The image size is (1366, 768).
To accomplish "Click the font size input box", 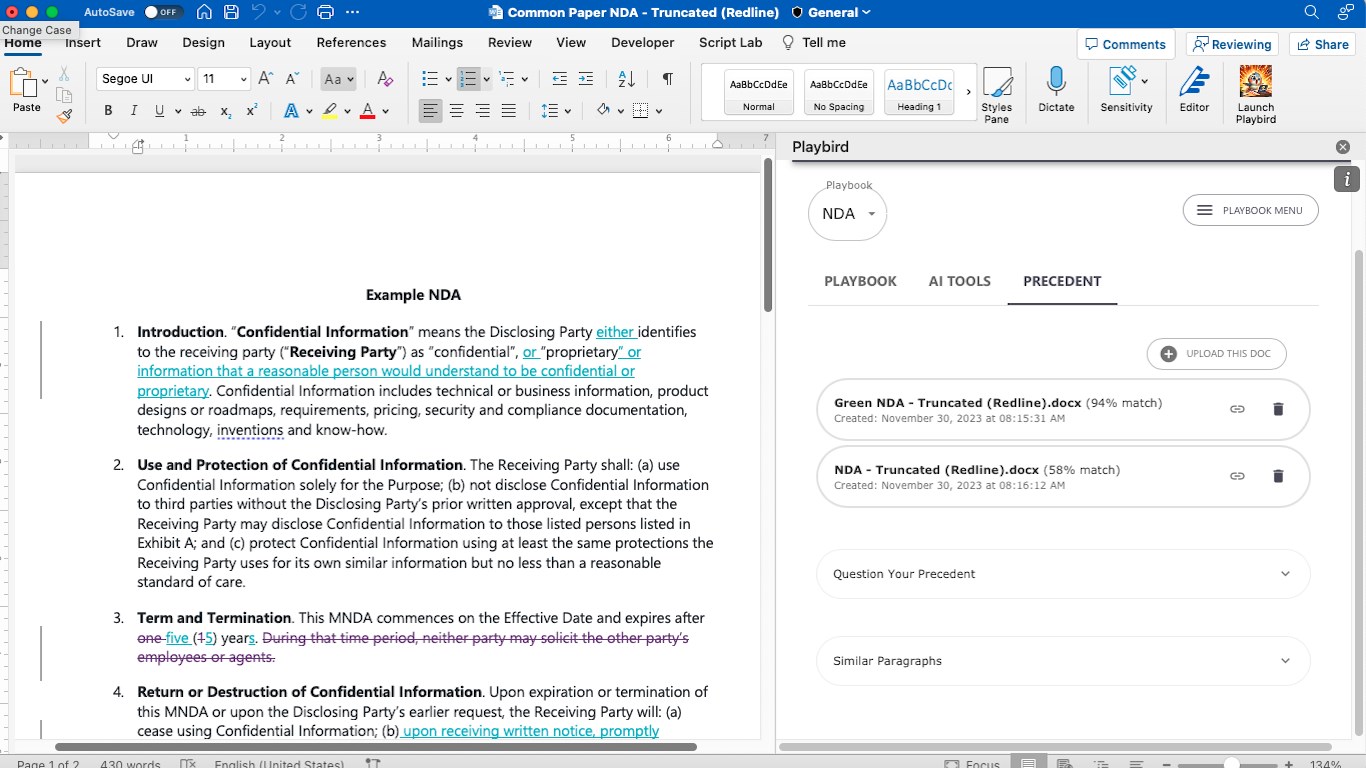I will tap(215, 79).
